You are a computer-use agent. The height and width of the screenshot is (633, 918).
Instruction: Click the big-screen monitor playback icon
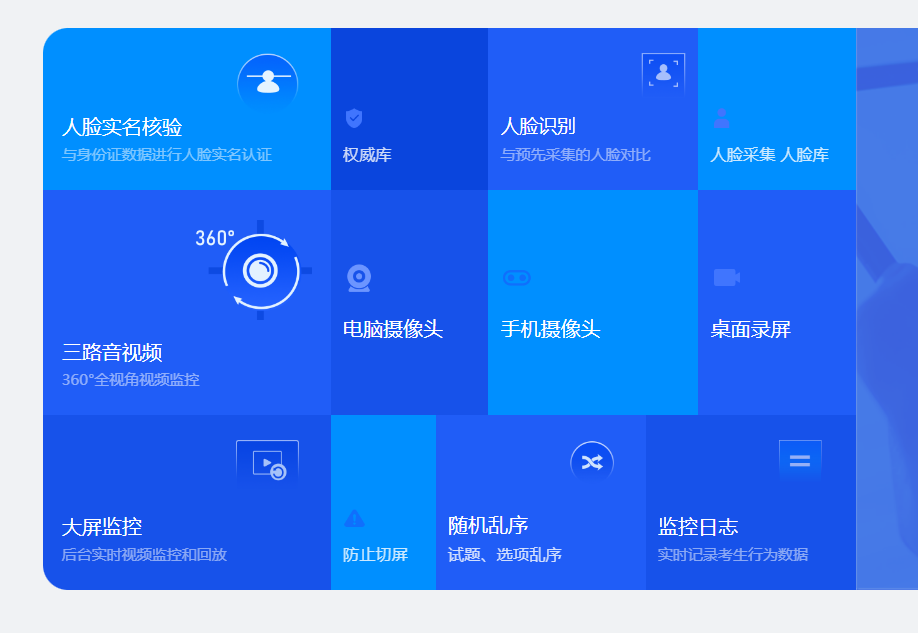click(x=267, y=464)
